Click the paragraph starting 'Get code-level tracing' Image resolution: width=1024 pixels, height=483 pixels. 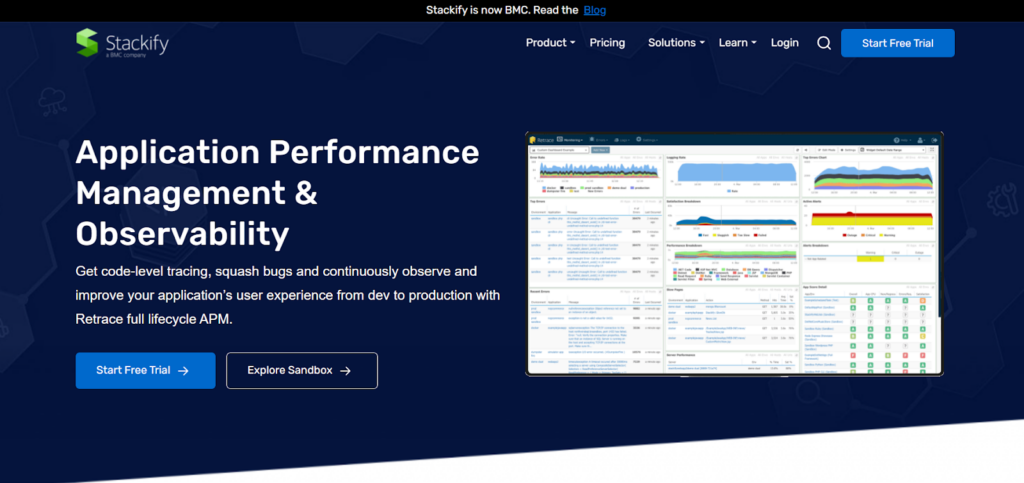pos(288,295)
